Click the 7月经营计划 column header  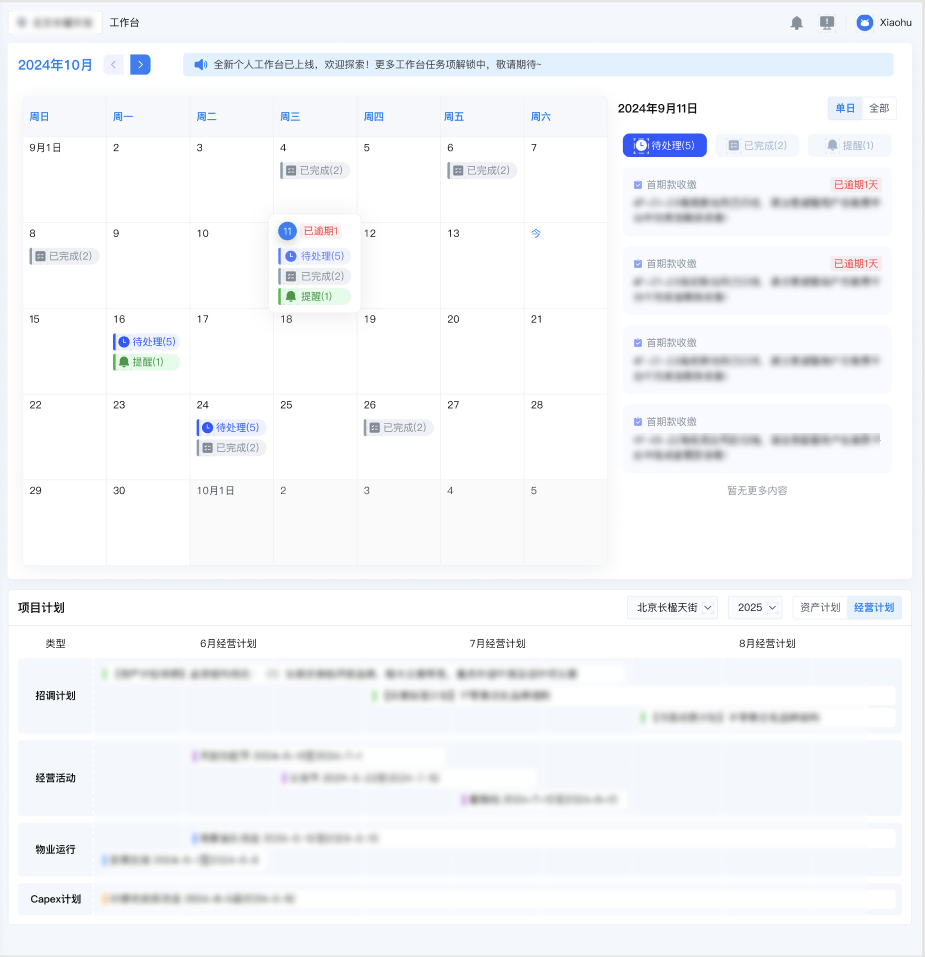(497, 643)
